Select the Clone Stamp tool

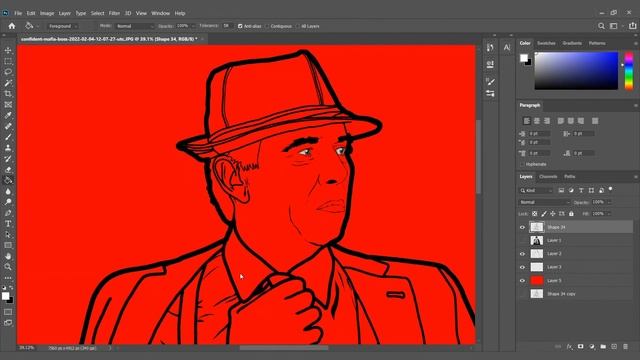[x=8, y=148]
